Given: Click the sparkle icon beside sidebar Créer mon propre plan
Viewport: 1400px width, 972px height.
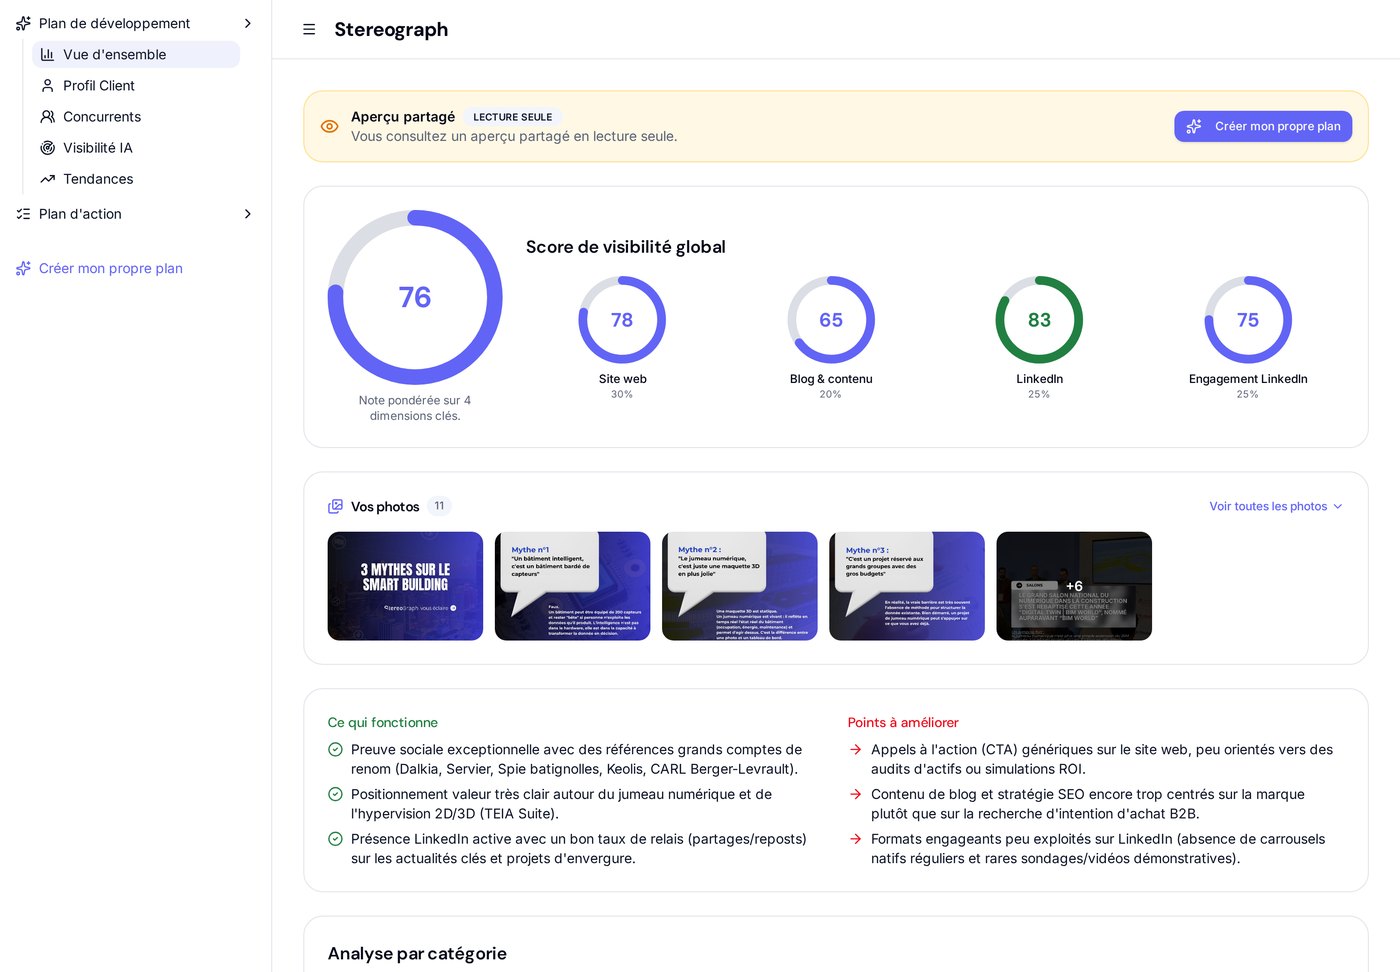Looking at the screenshot, I should click(23, 268).
